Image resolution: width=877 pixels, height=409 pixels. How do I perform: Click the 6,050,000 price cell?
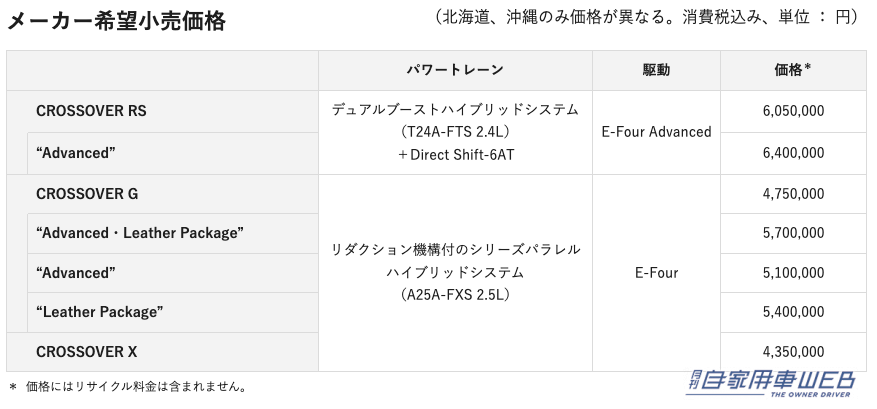coord(793,111)
